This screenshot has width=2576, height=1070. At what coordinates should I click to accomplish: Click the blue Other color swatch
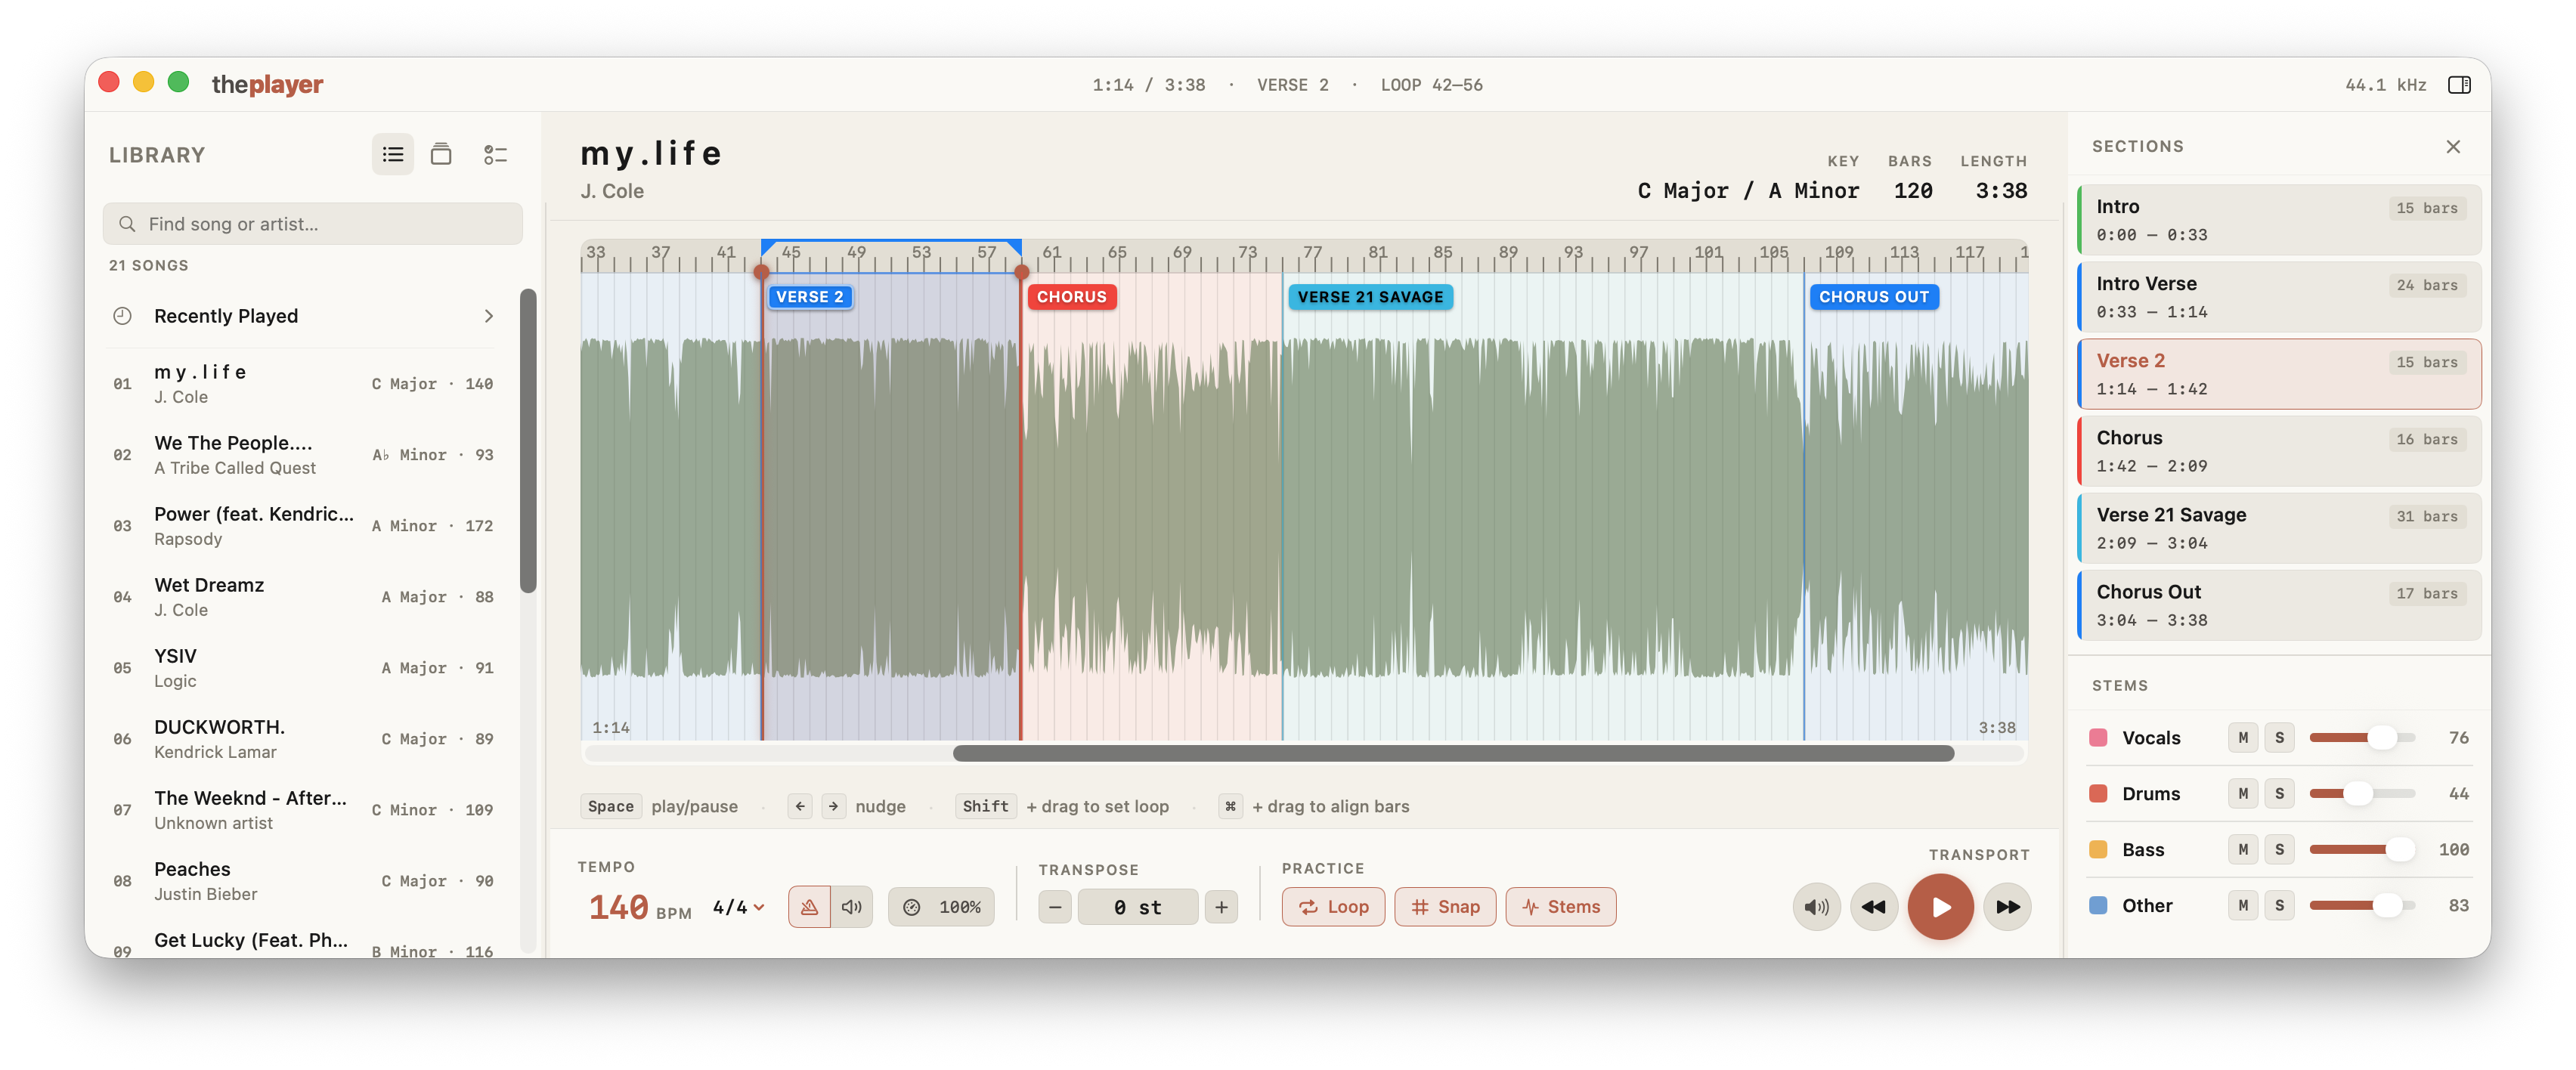2099,906
